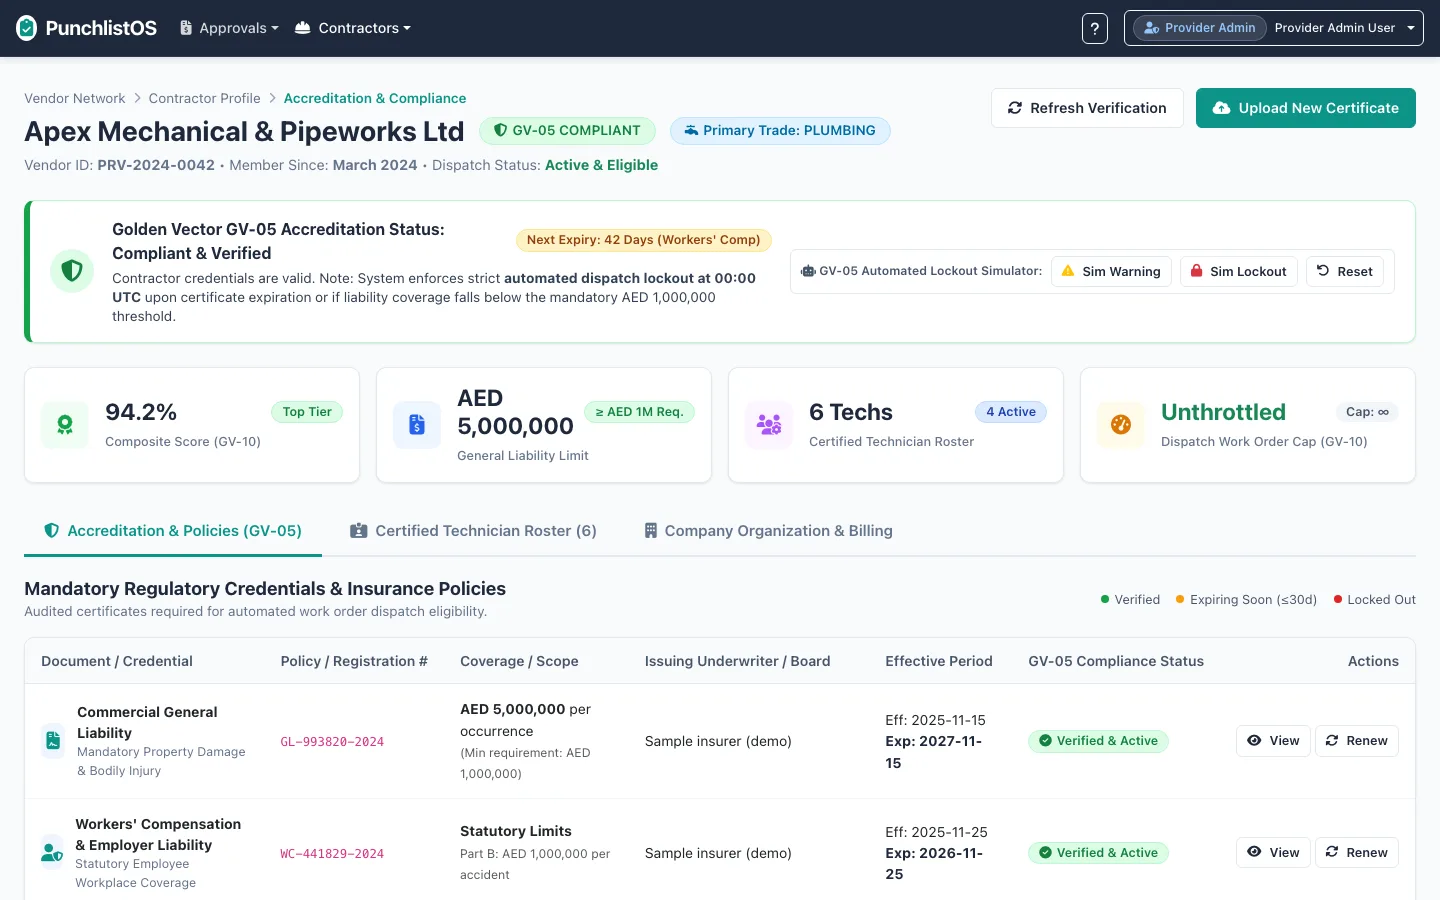Click the Primary Trade: PLUMBING badge
1440x900 pixels.
(x=780, y=131)
